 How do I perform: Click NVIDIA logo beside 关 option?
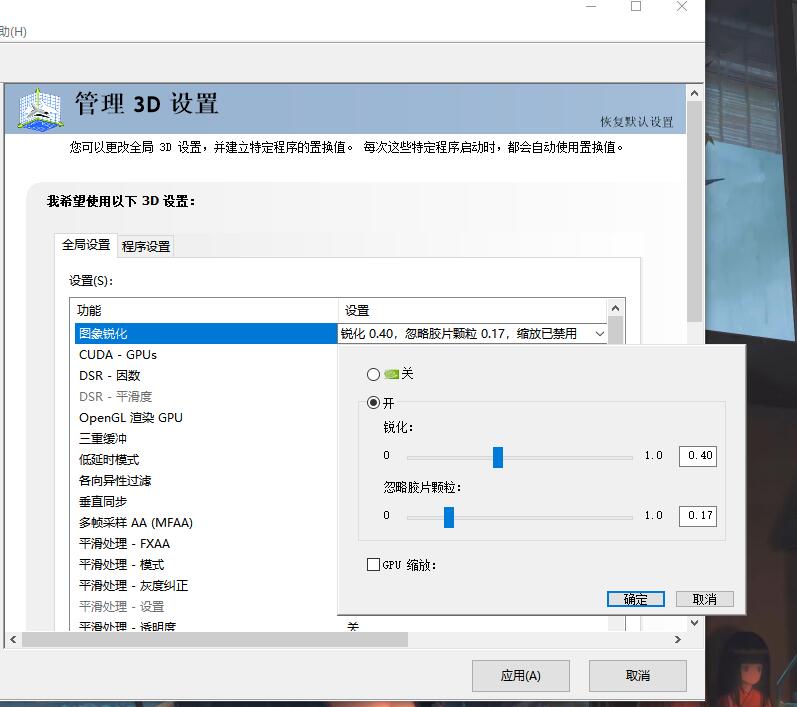click(391, 375)
